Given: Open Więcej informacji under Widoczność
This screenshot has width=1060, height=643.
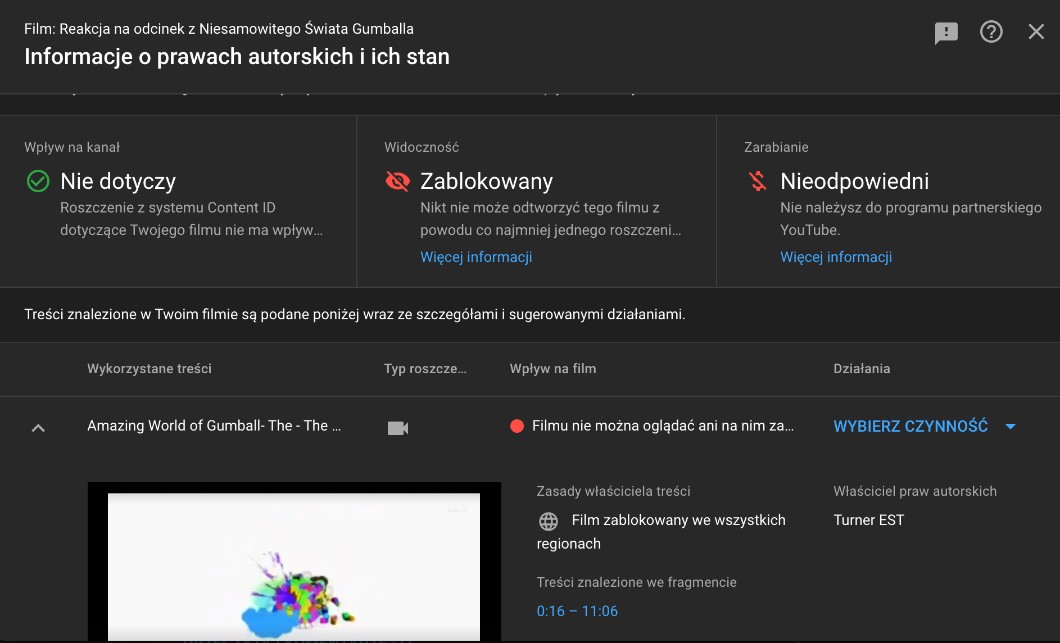Looking at the screenshot, I should pos(476,257).
